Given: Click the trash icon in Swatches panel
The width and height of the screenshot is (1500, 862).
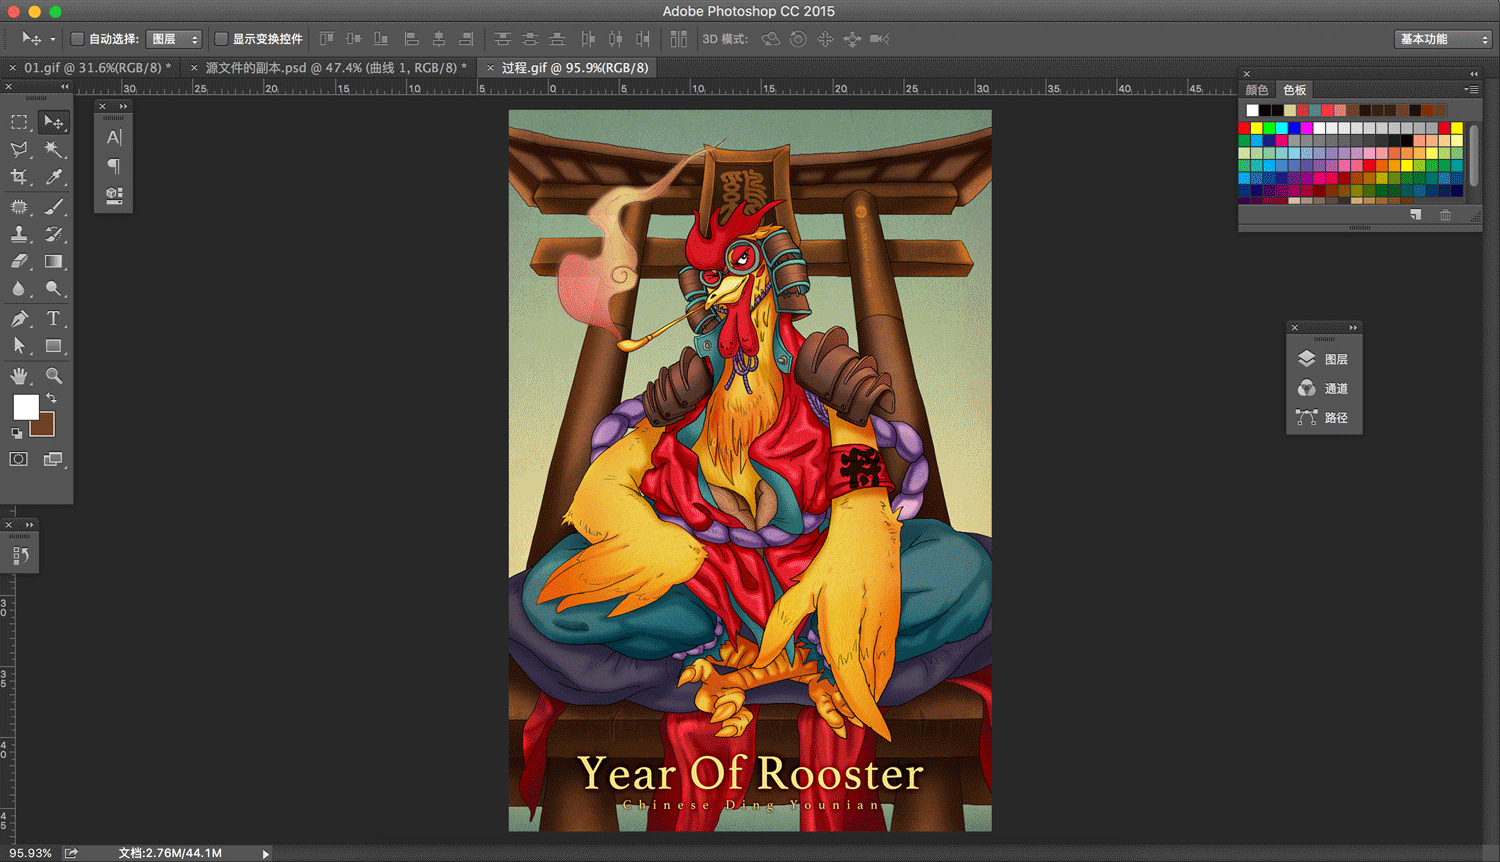Looking at the screenshot, I should click(x=1445, y=215).
